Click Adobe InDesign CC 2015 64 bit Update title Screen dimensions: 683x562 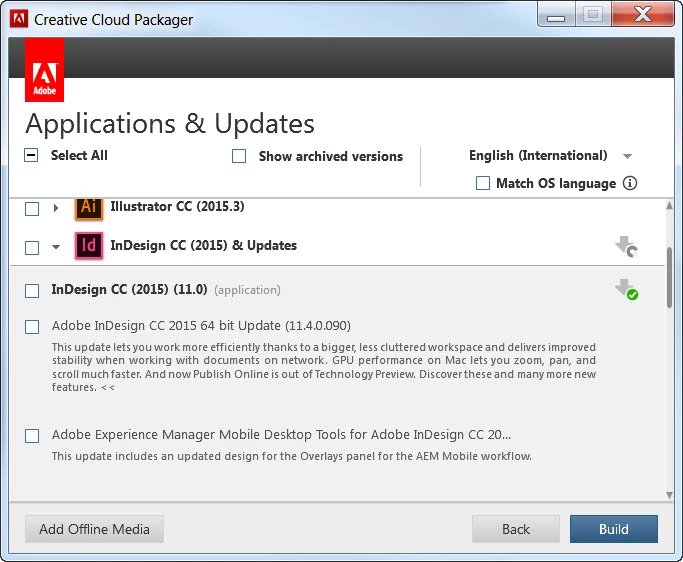(x=201, y=325)
